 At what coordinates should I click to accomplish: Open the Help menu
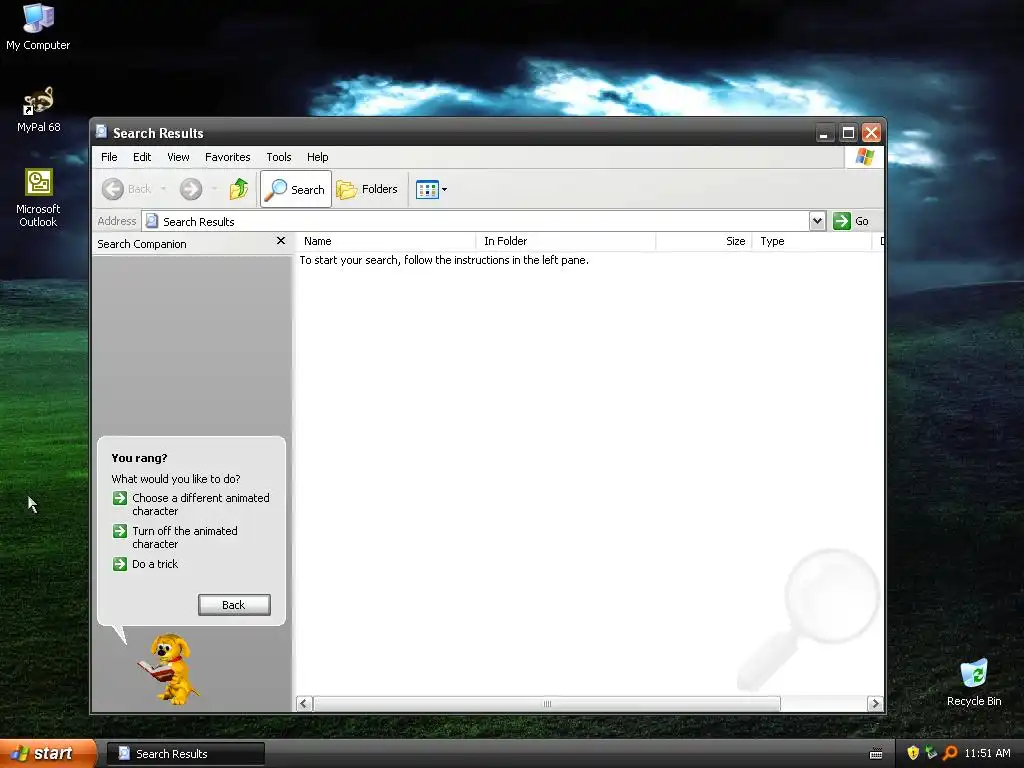pyautogui.click(x=317, y=157)
